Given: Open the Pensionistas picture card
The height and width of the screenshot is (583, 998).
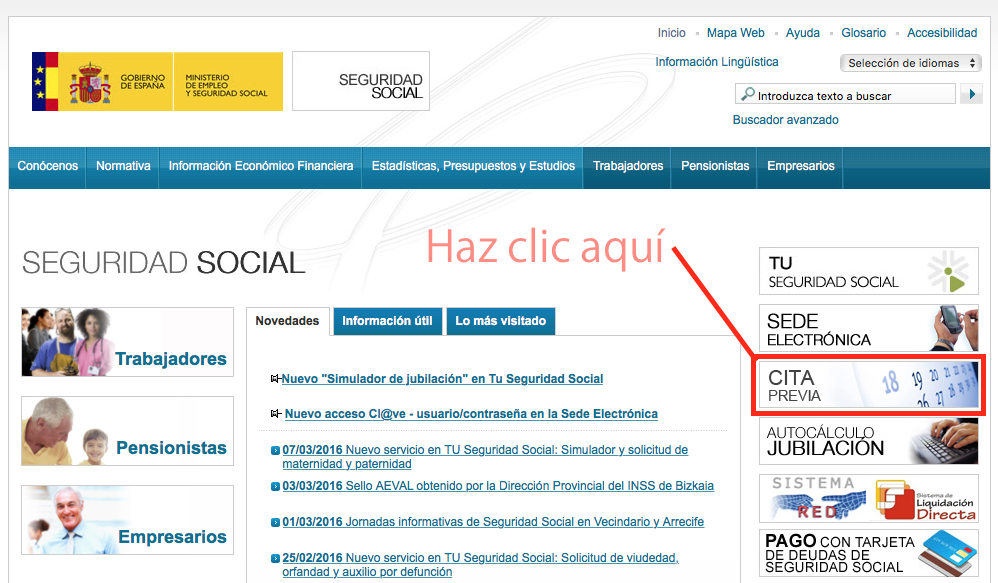Looking at the screenshot, I should (x=127, y=431).
